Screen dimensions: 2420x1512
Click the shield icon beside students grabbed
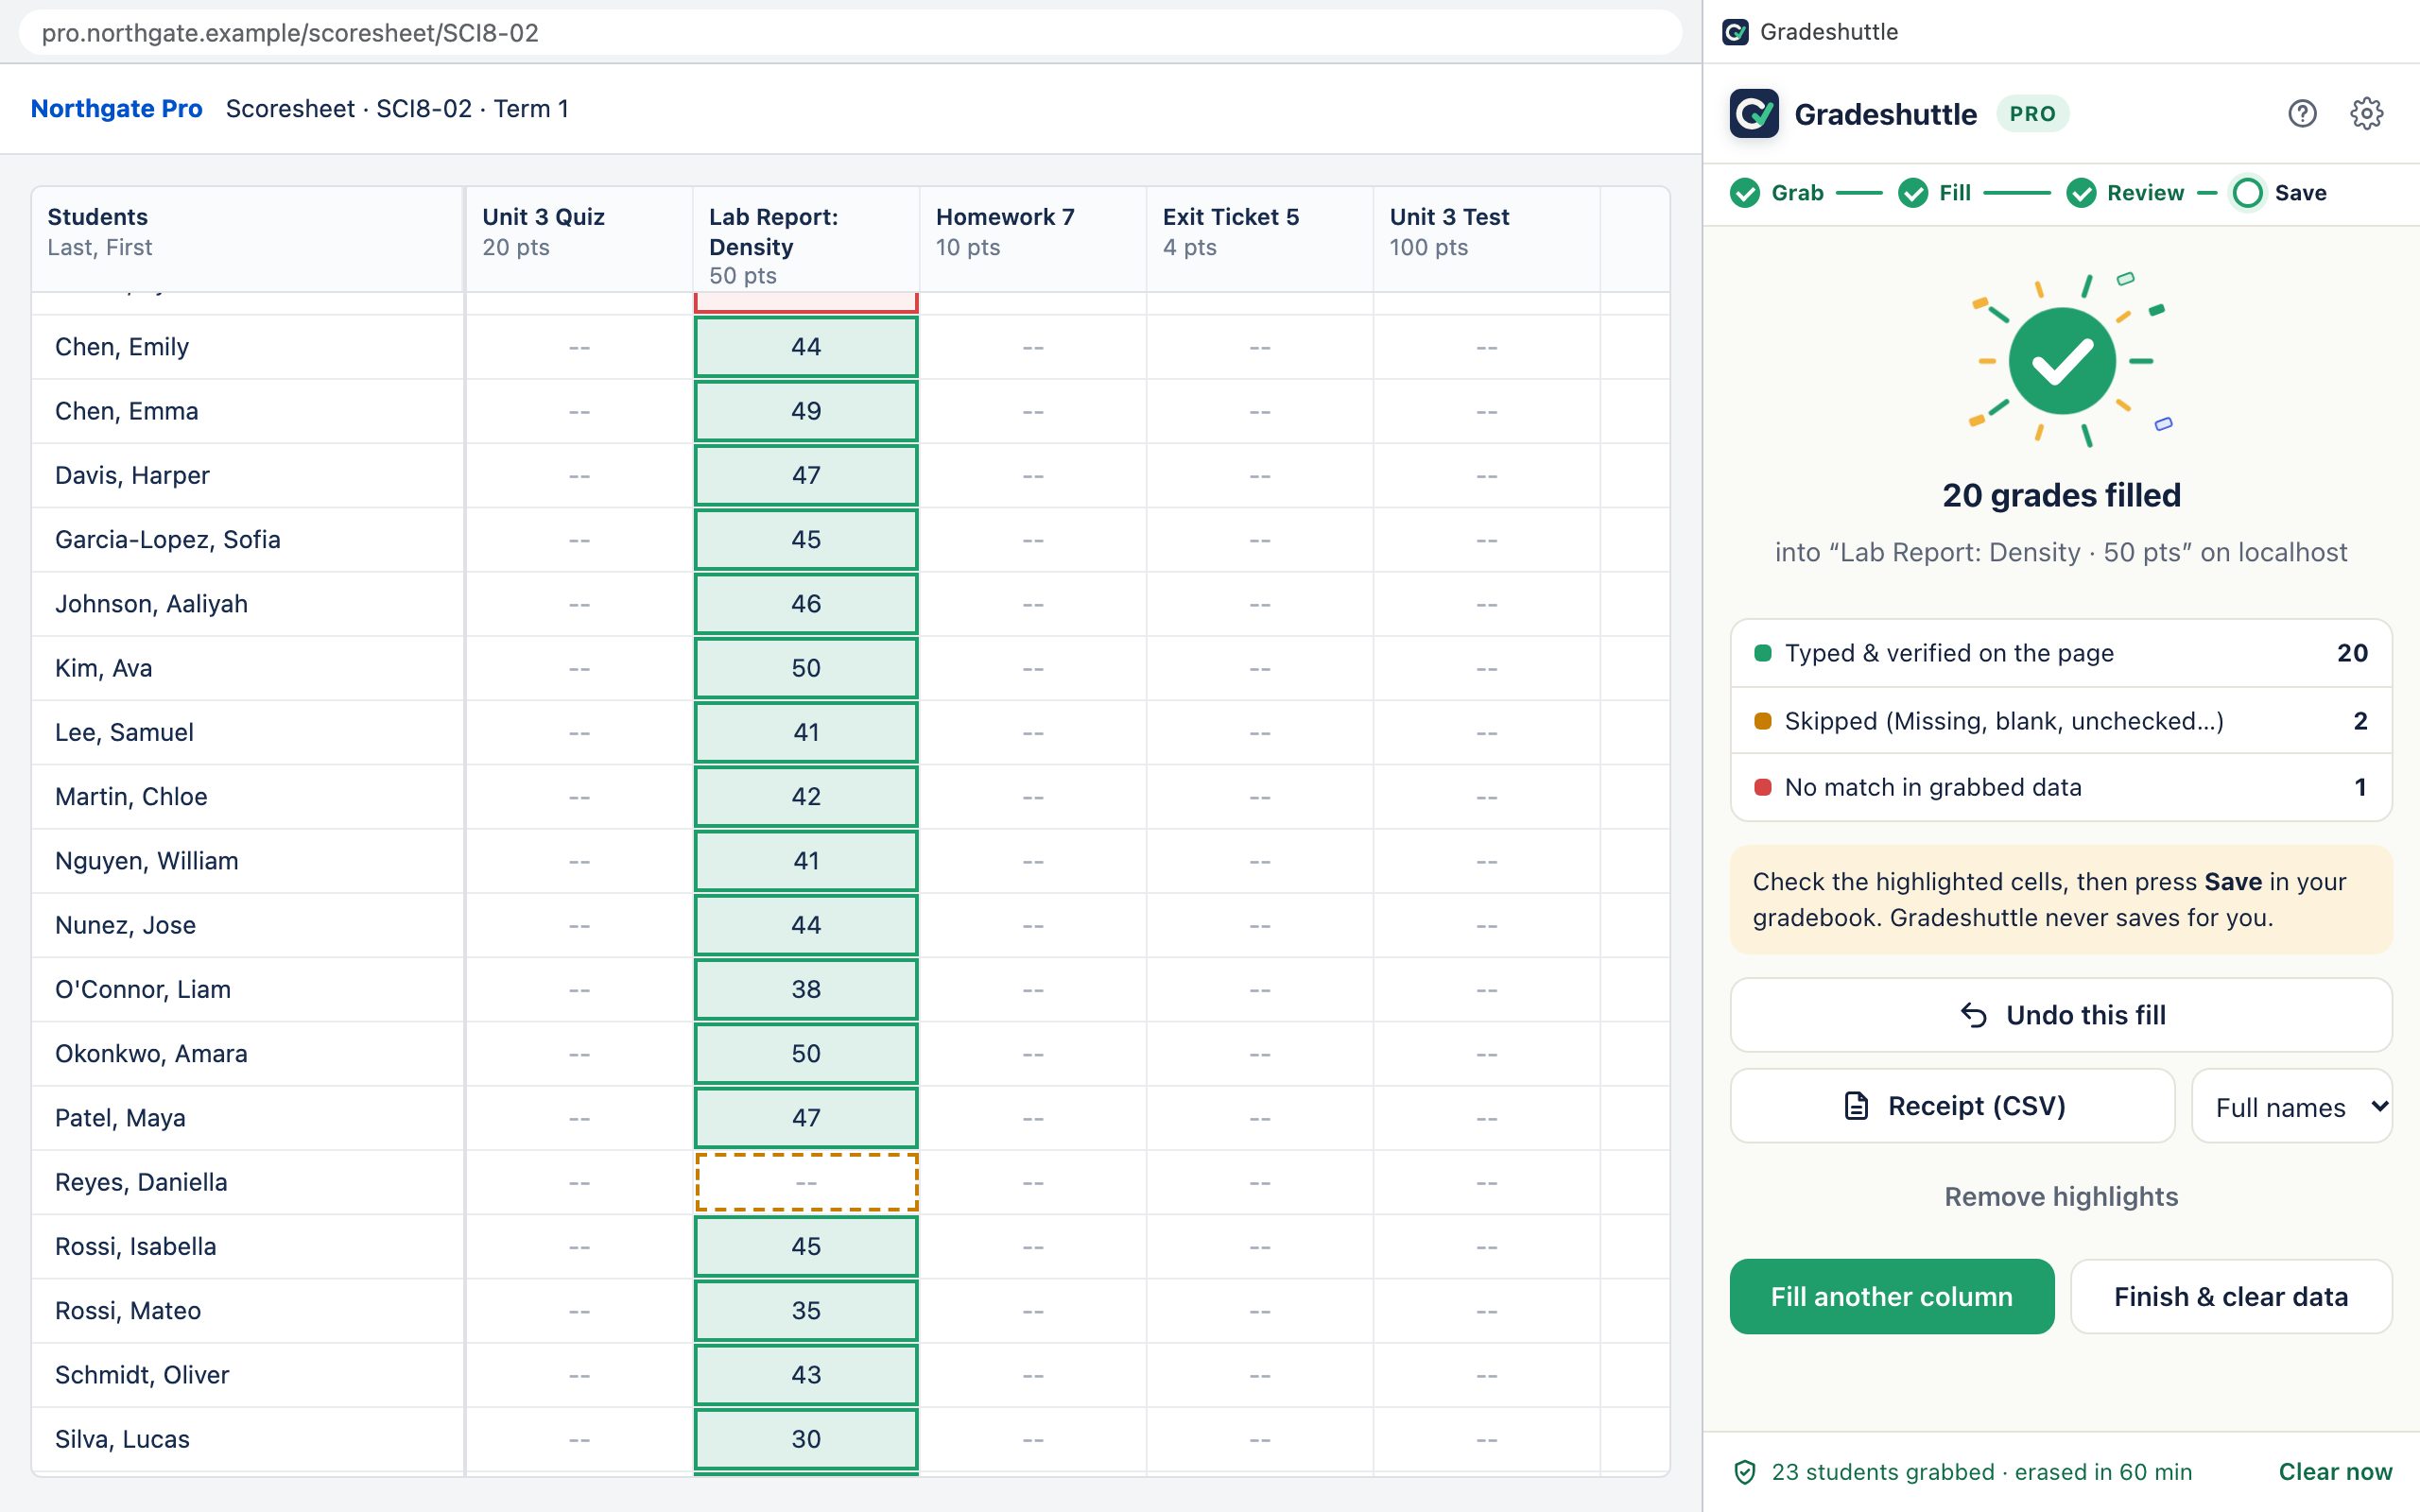(1745, 1472)
